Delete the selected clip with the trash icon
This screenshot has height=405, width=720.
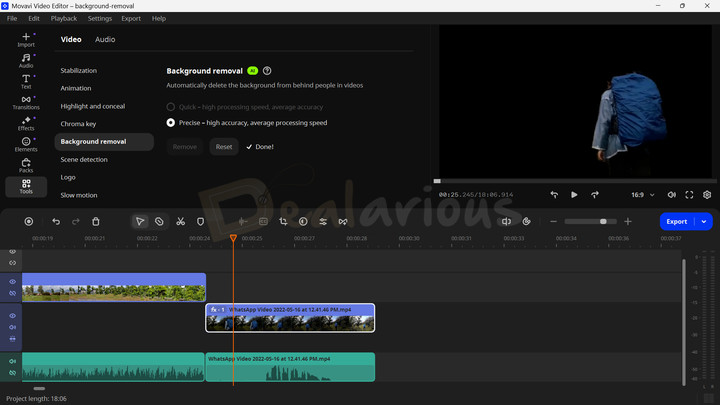[96, 221]
